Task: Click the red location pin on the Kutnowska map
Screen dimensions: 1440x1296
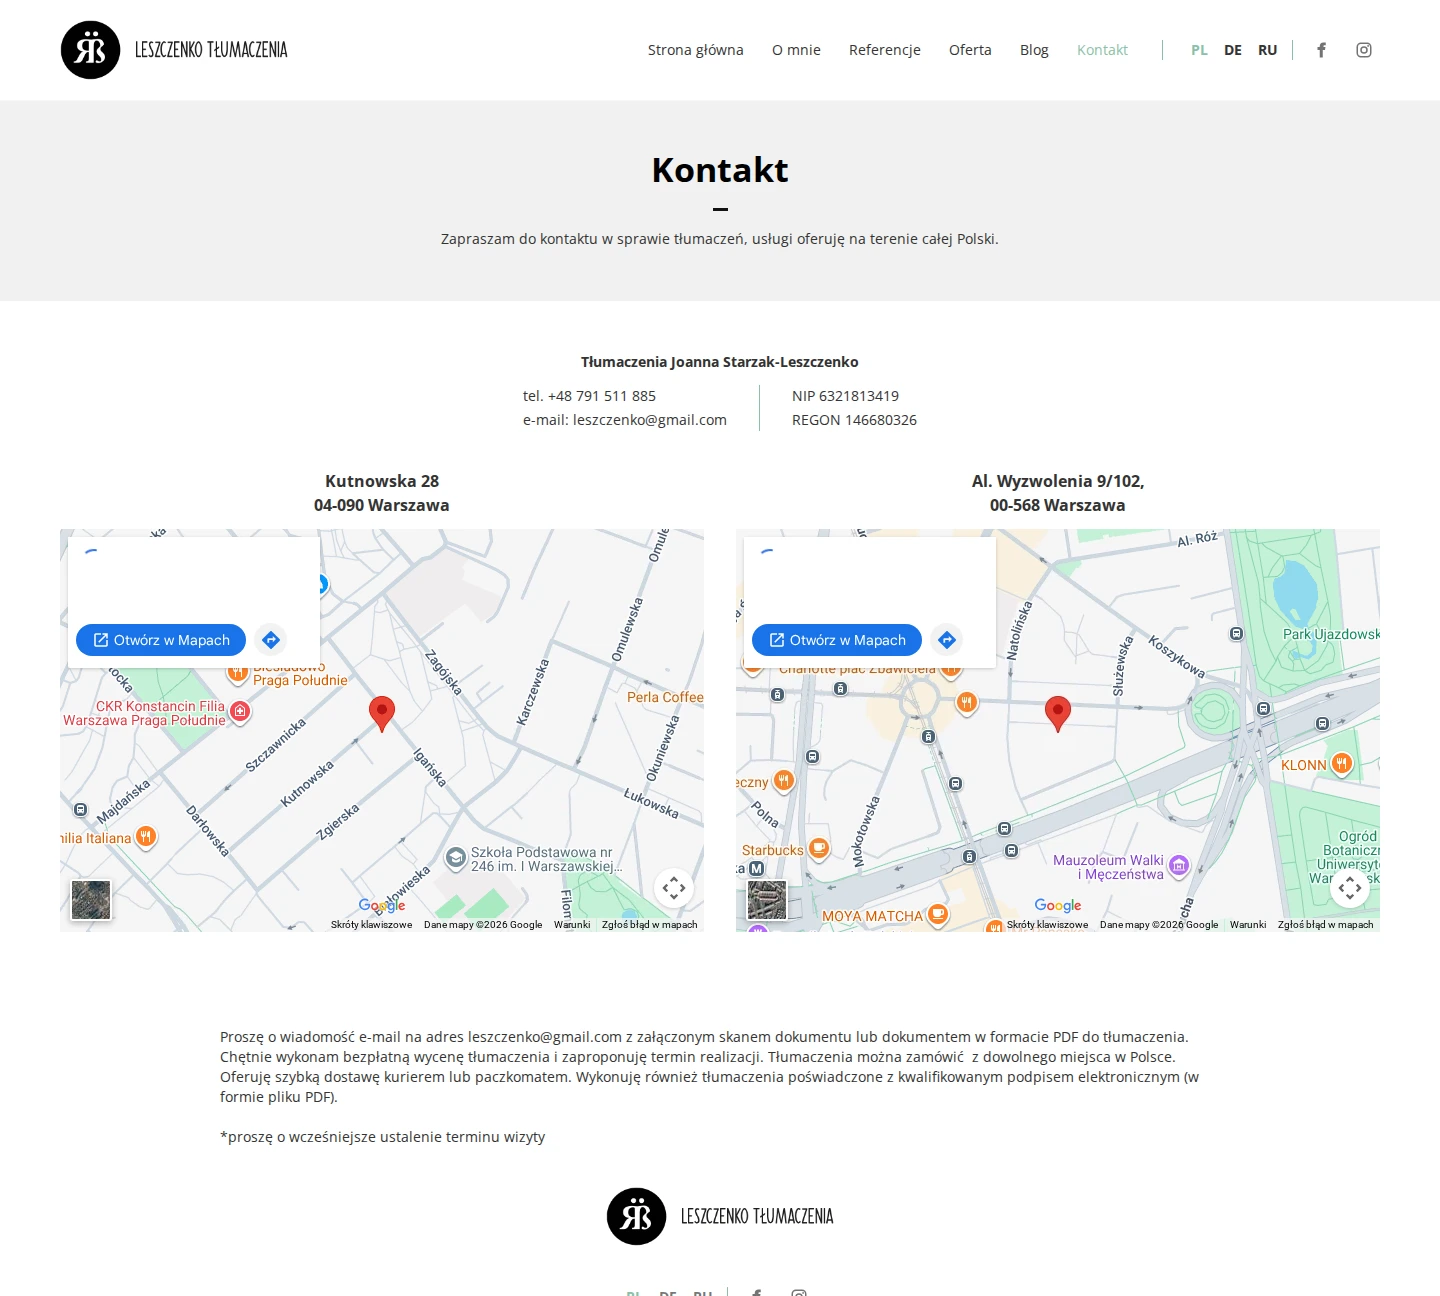Action: click(382, 713)
